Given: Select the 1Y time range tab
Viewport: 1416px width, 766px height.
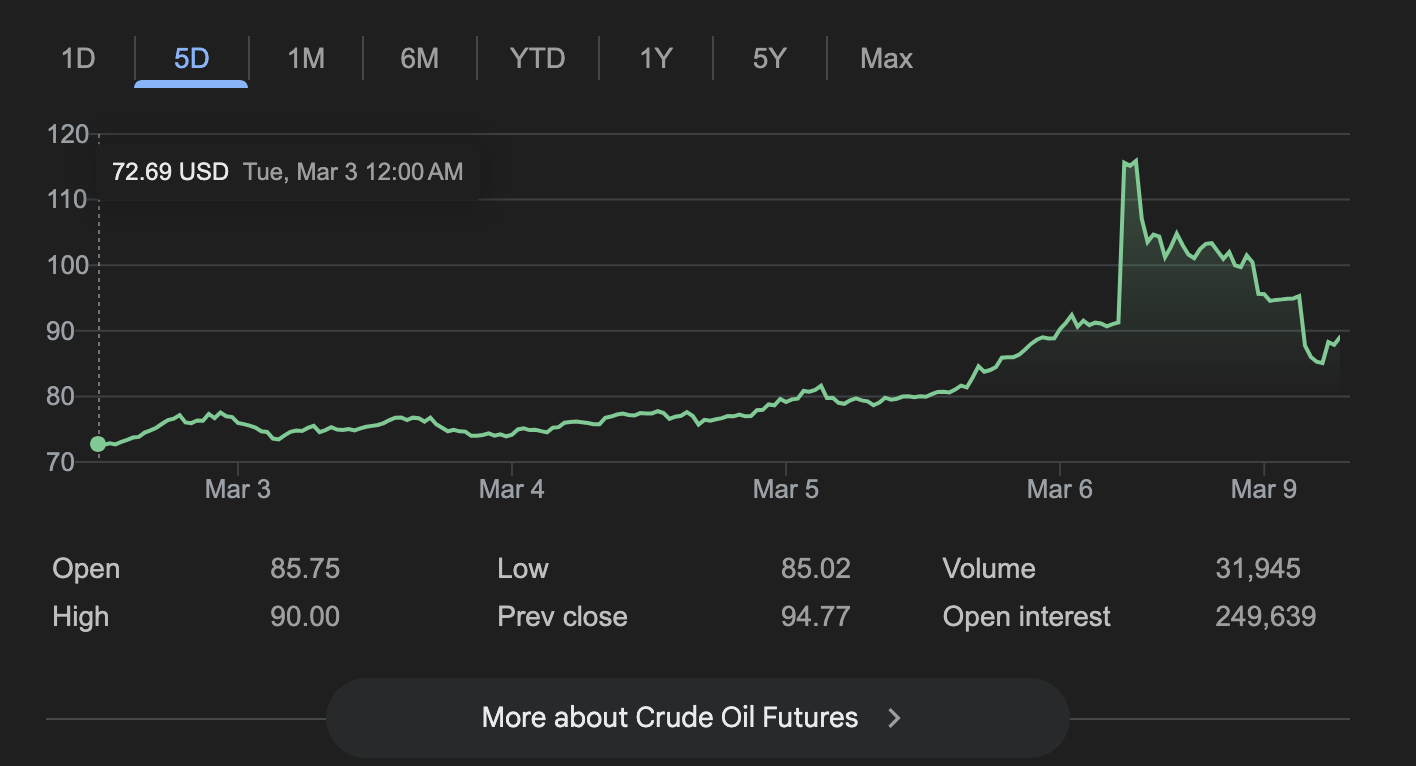Looking at the screenshot, I should [655, 59].
